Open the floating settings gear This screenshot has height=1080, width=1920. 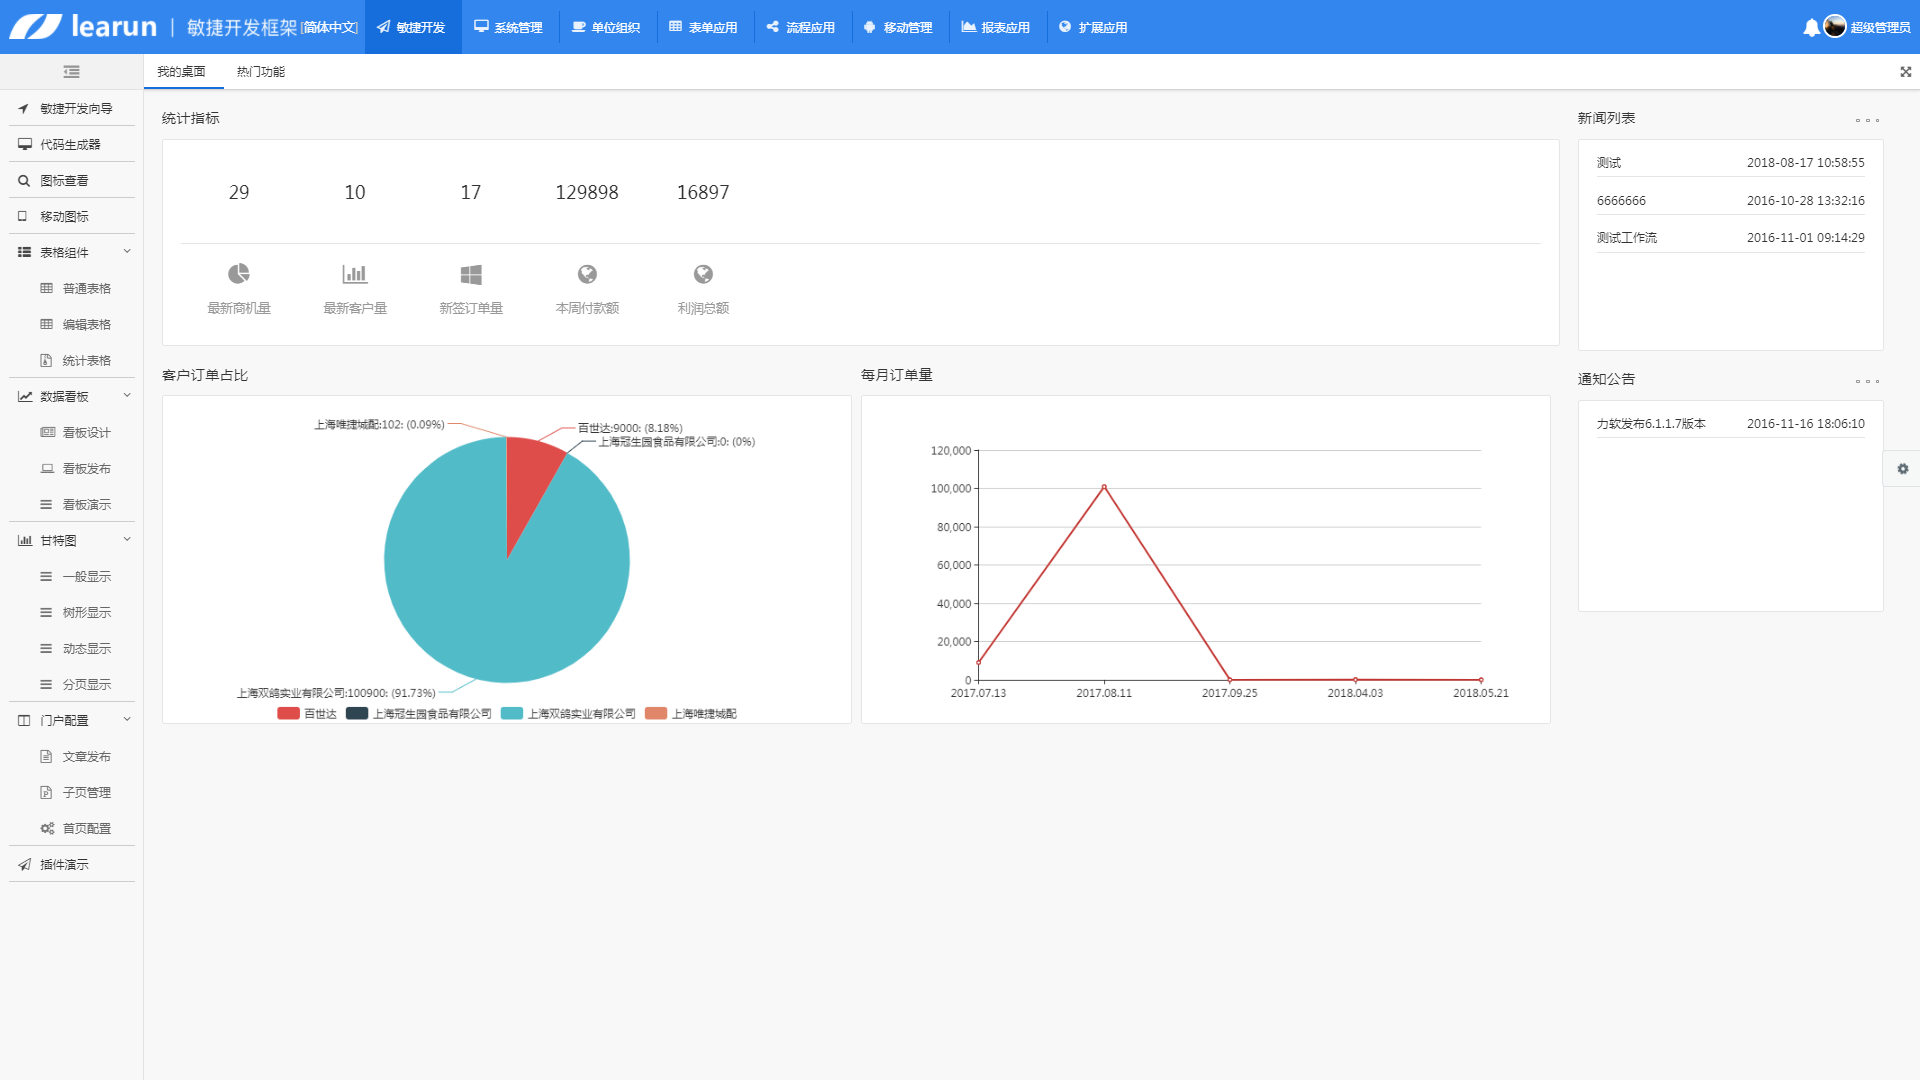(1903, 469)
